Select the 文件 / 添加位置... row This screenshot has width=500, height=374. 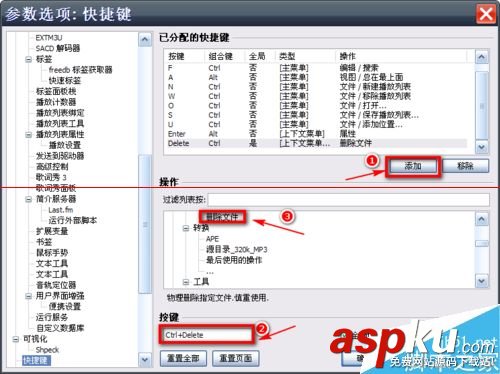[x=316, y=124]
